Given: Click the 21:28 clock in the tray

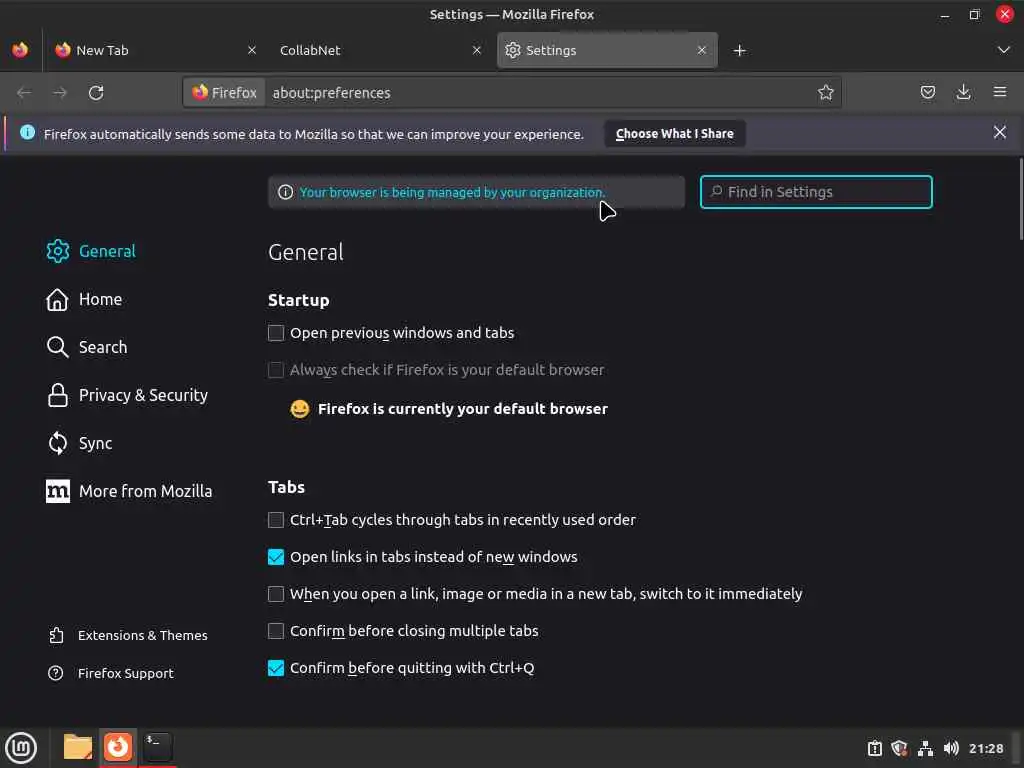Looking at the screenshot, I should point(985,748).
